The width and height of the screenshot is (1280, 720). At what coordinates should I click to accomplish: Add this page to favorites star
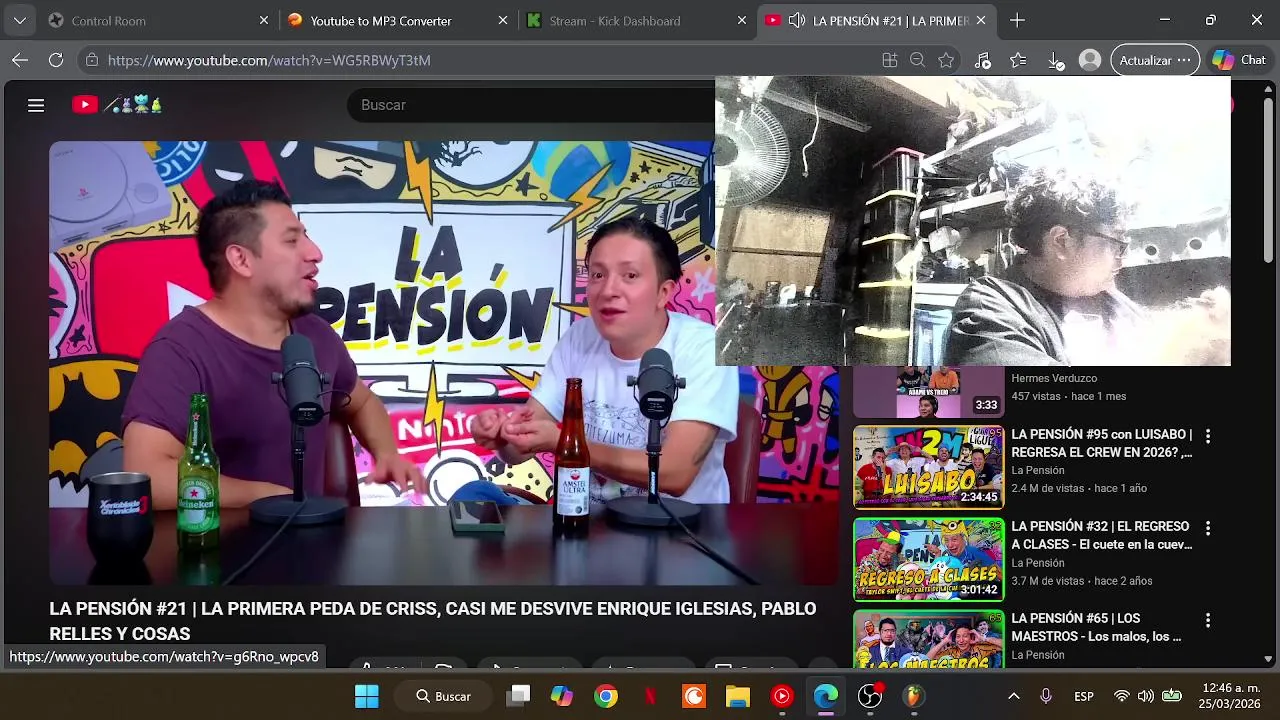pos(946,60)
